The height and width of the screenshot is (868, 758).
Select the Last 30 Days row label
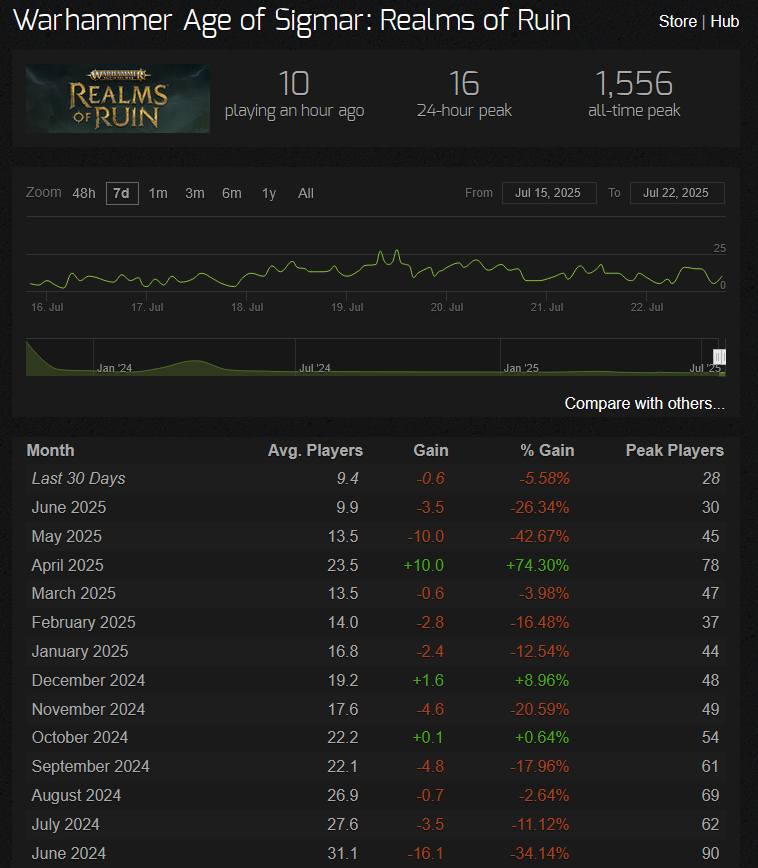79,478
